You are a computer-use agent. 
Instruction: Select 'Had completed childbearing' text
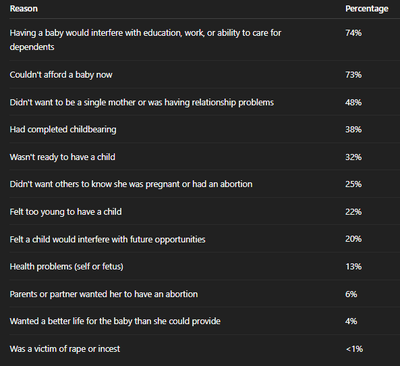(x=63, y=129)
